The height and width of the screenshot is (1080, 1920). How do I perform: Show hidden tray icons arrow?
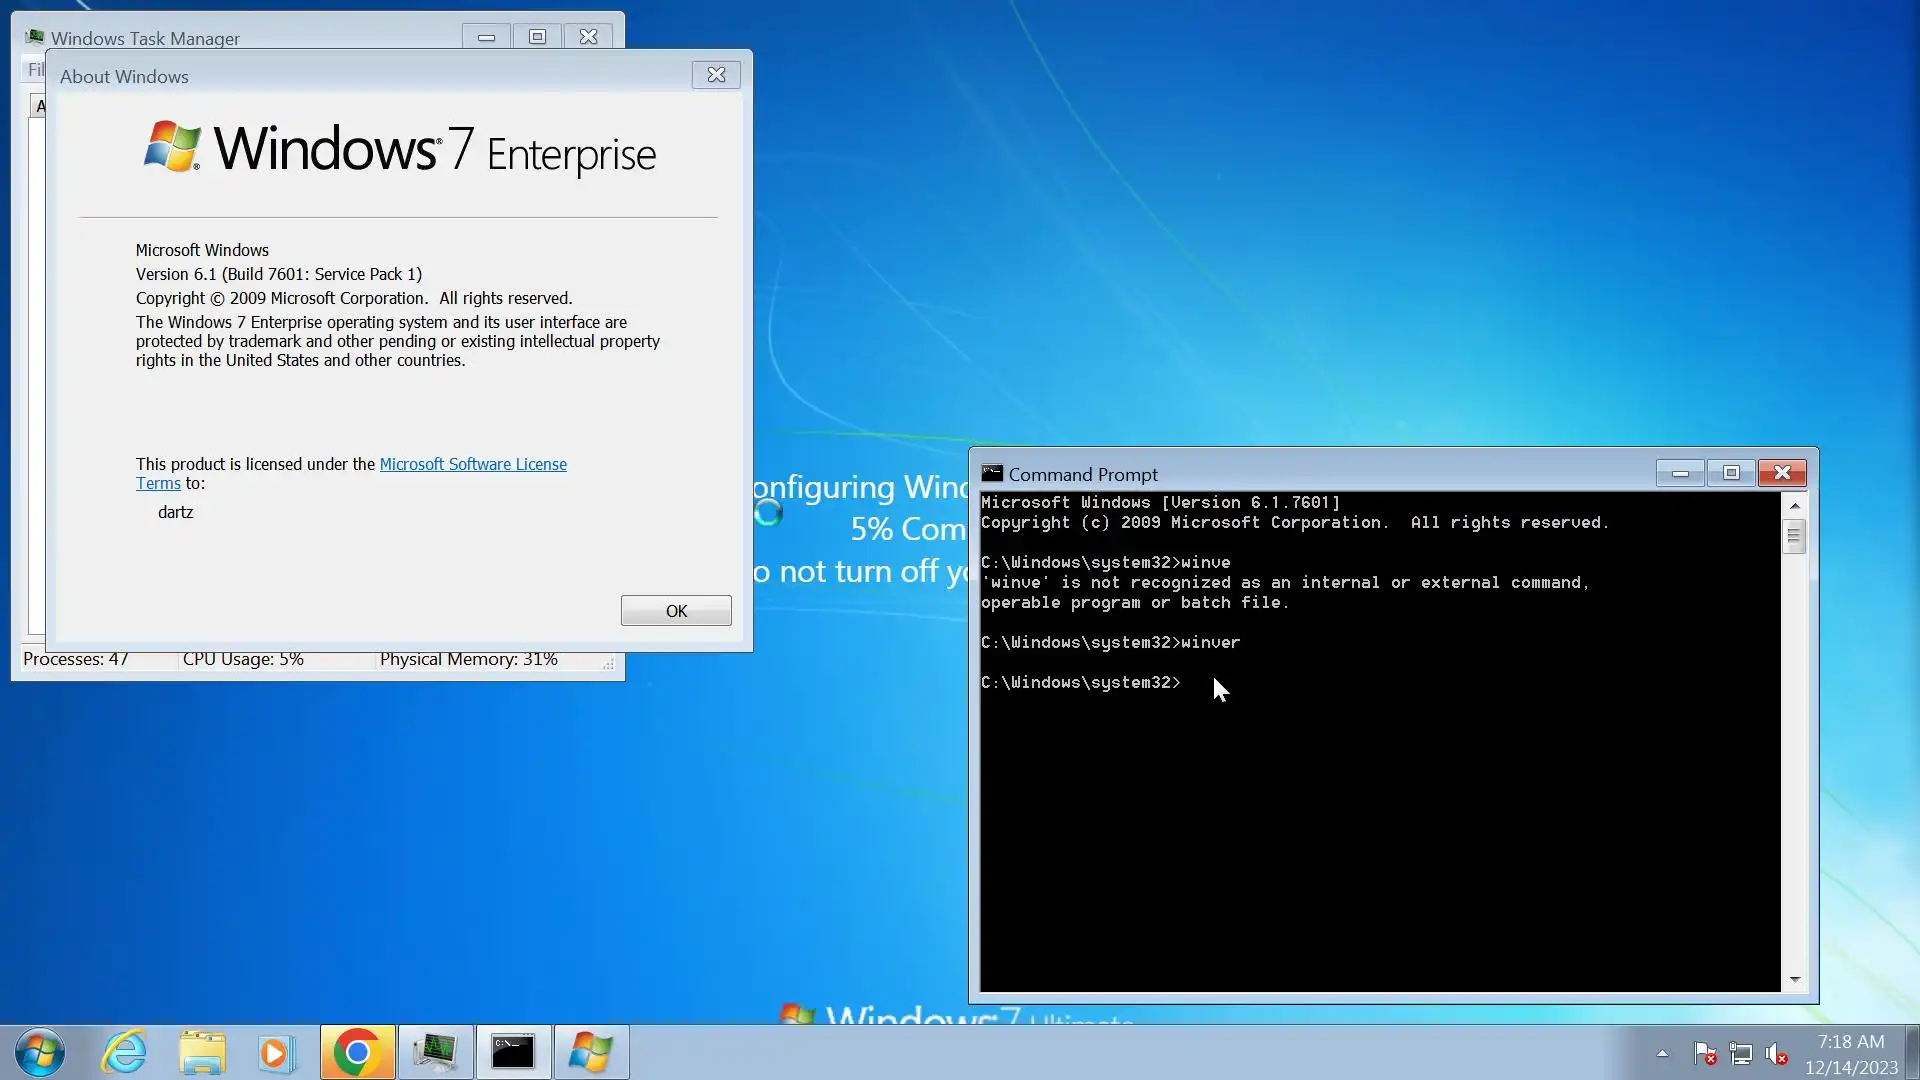point(1662,1054)
